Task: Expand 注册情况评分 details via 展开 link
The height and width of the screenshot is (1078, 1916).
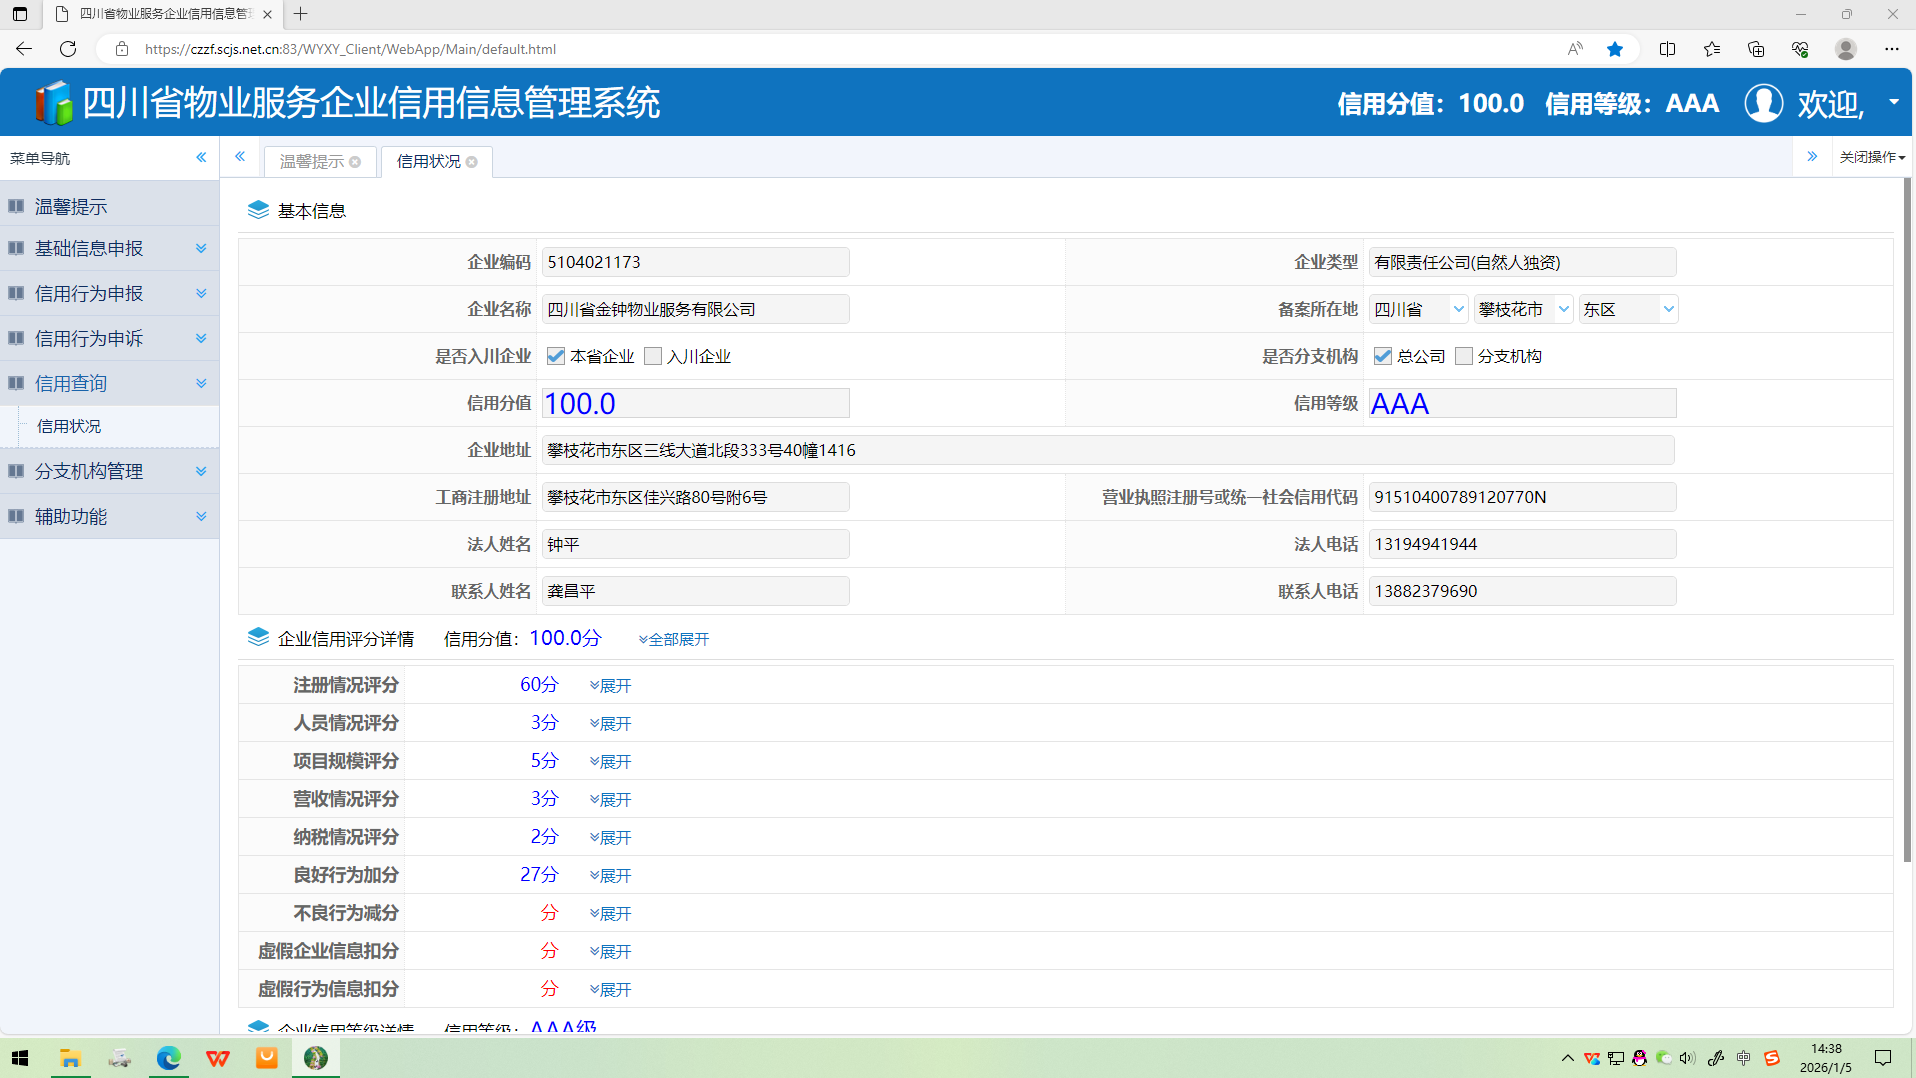Action: click(611, 686)
